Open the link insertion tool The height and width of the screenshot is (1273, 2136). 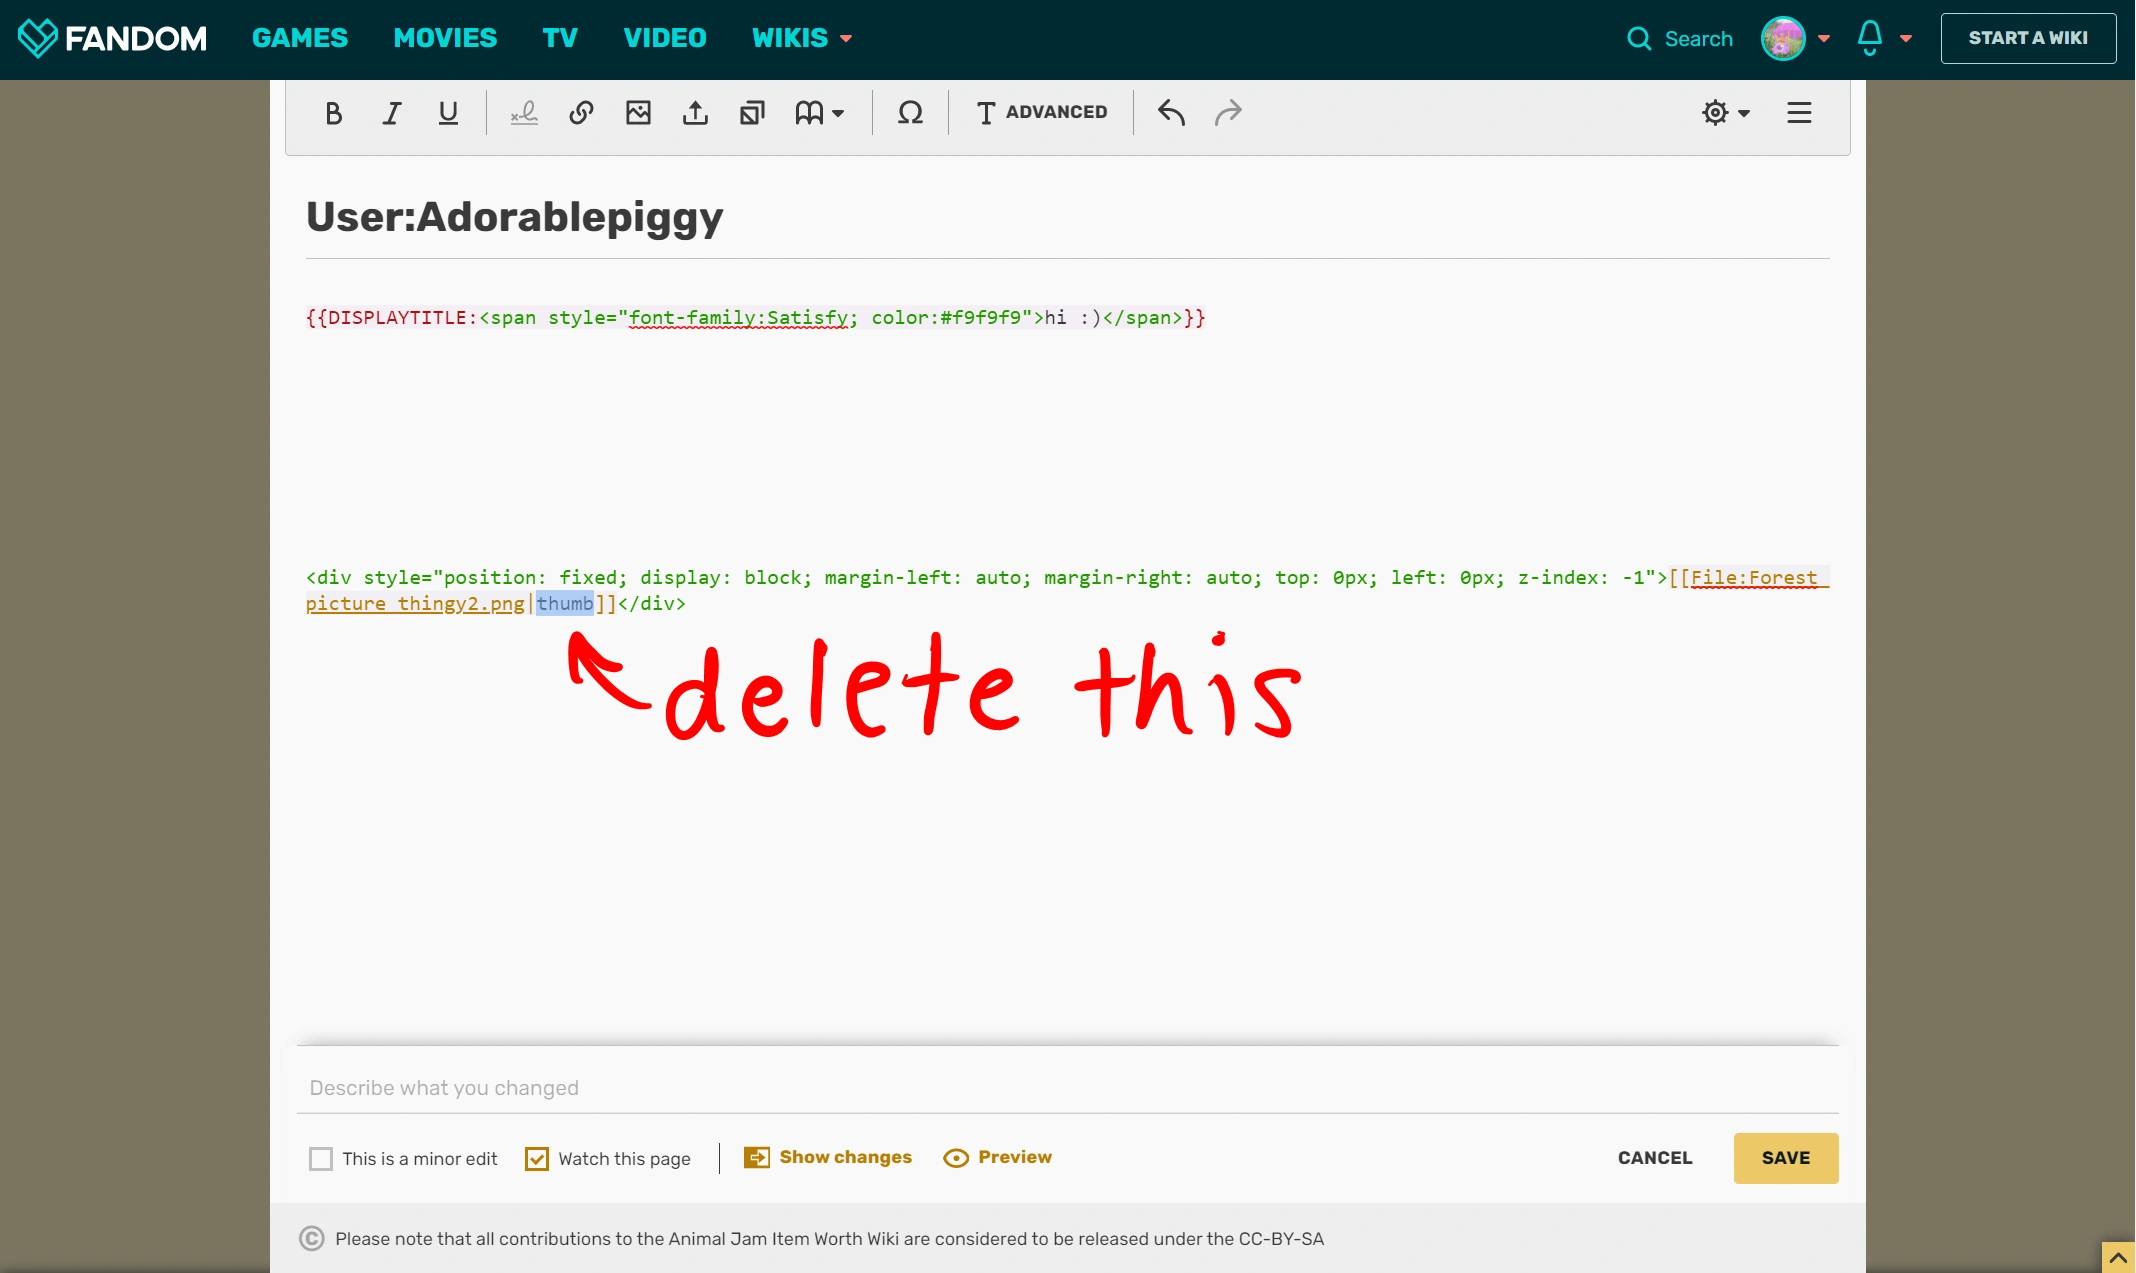(x=581, y=113)
